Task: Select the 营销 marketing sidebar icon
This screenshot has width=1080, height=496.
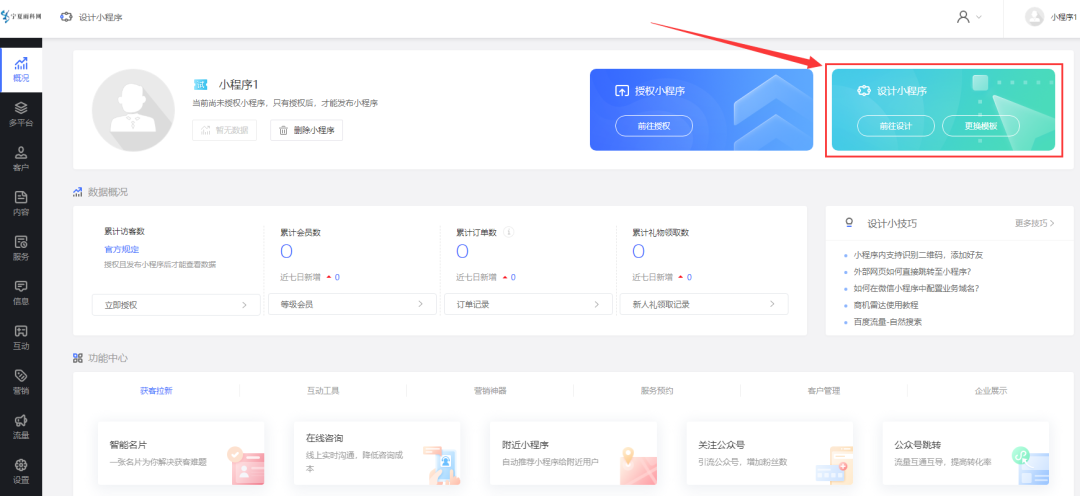Action: 21,382
